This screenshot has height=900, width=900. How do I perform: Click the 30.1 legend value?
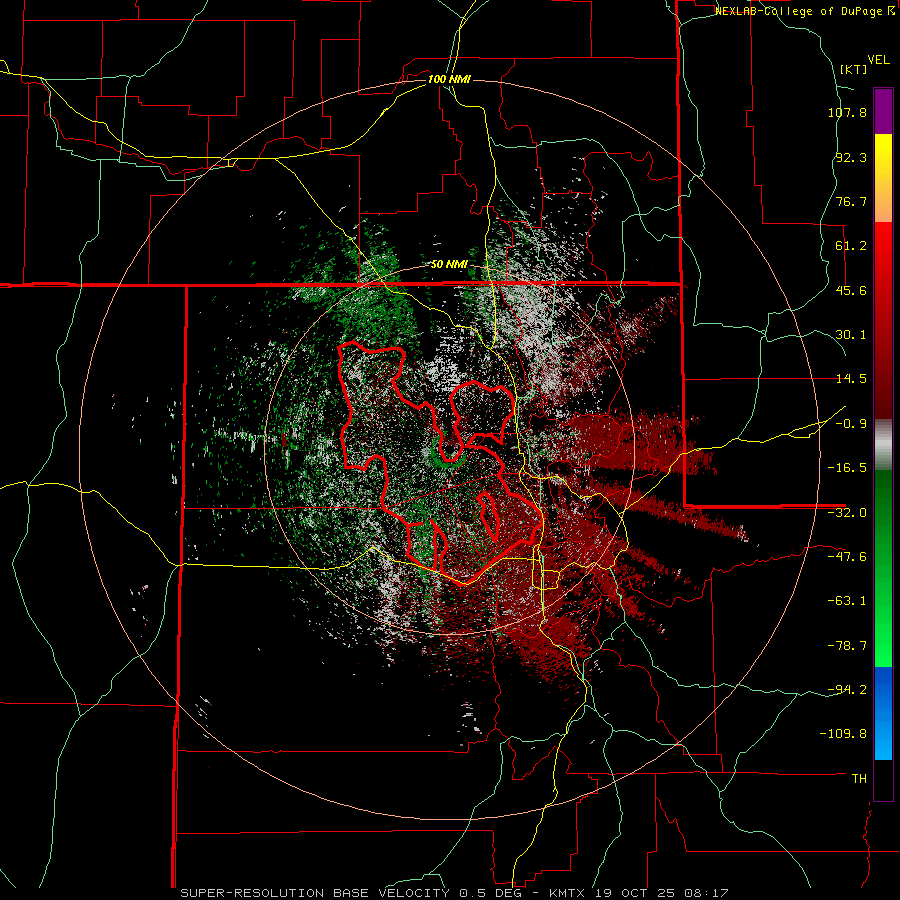click(x=851, y=335)
